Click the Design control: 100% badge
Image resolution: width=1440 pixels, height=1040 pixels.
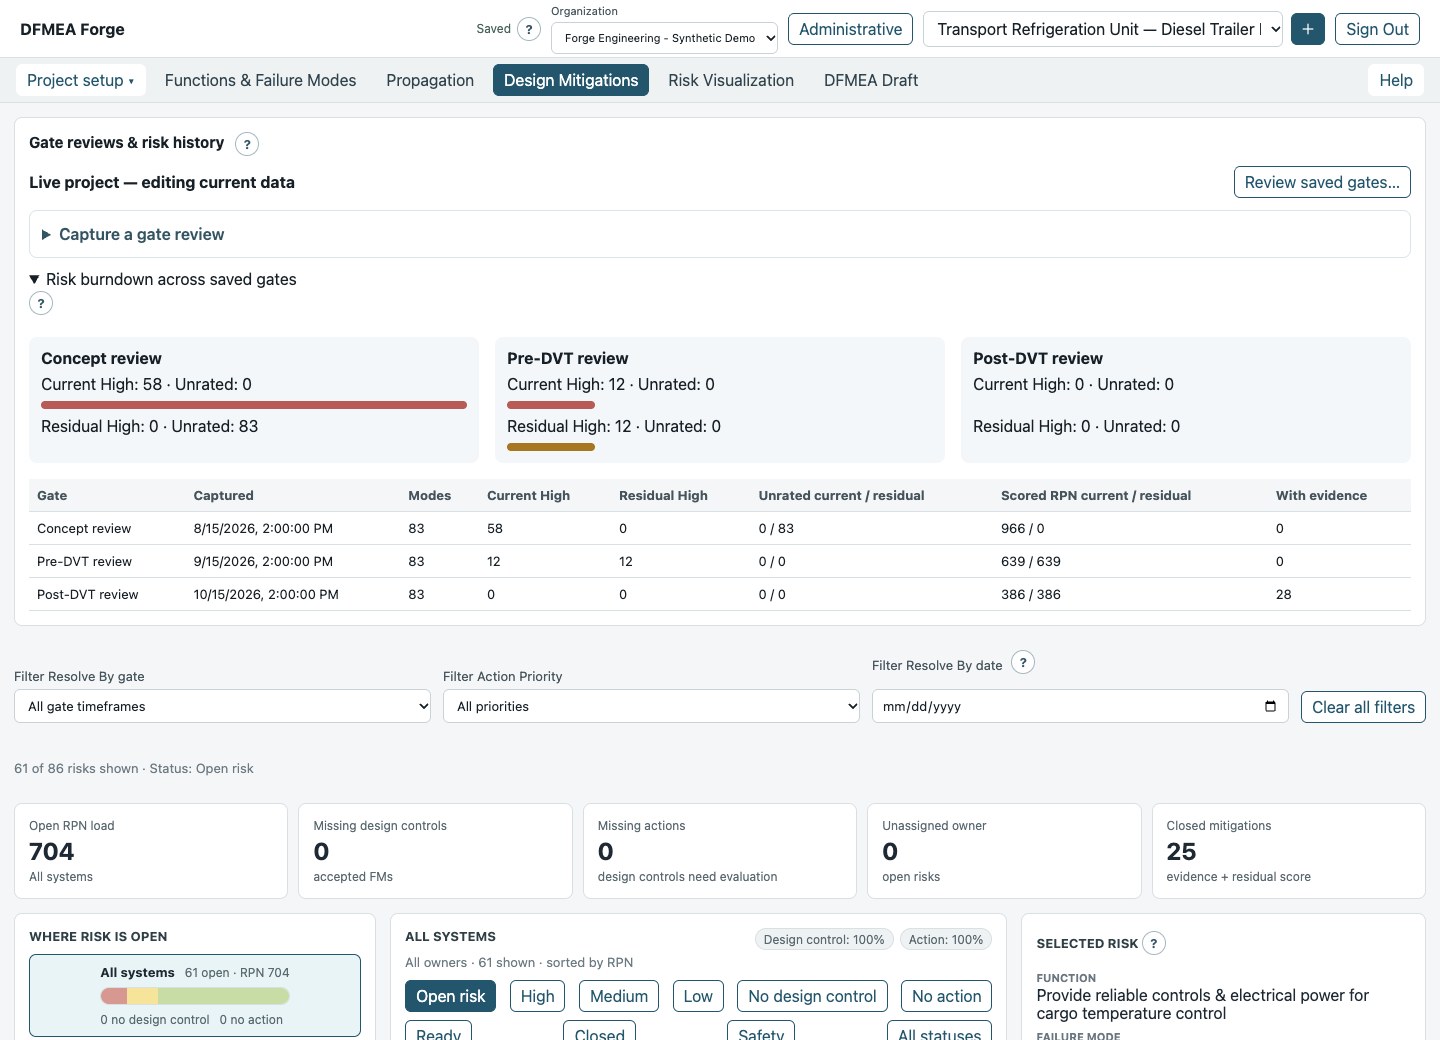tap(824, 939)
